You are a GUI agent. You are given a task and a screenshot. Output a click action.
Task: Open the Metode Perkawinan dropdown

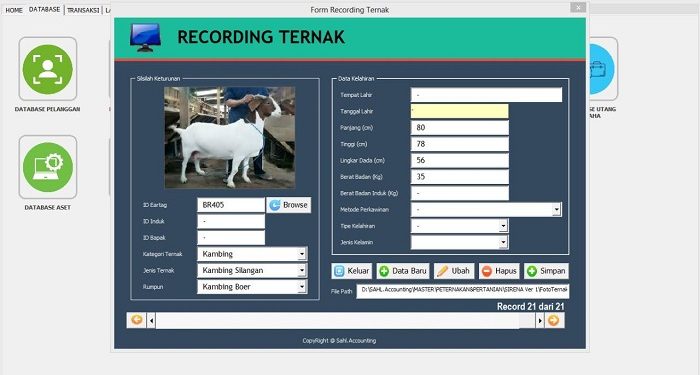[556, 209]
